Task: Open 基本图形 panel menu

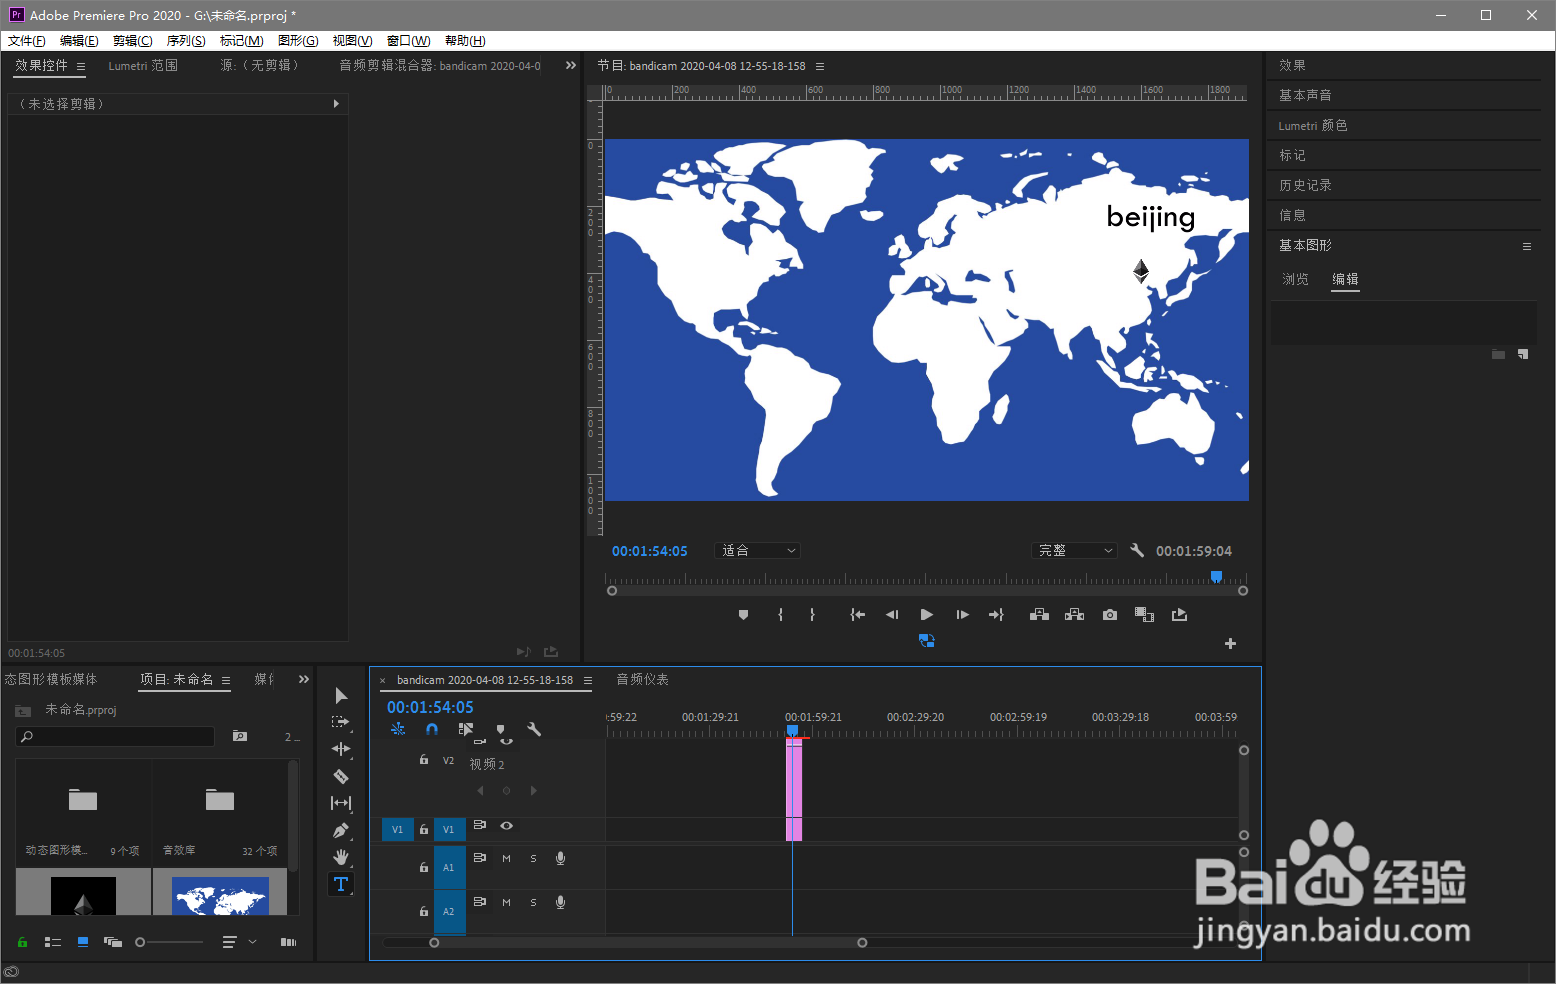Action: pos(1527,246)
